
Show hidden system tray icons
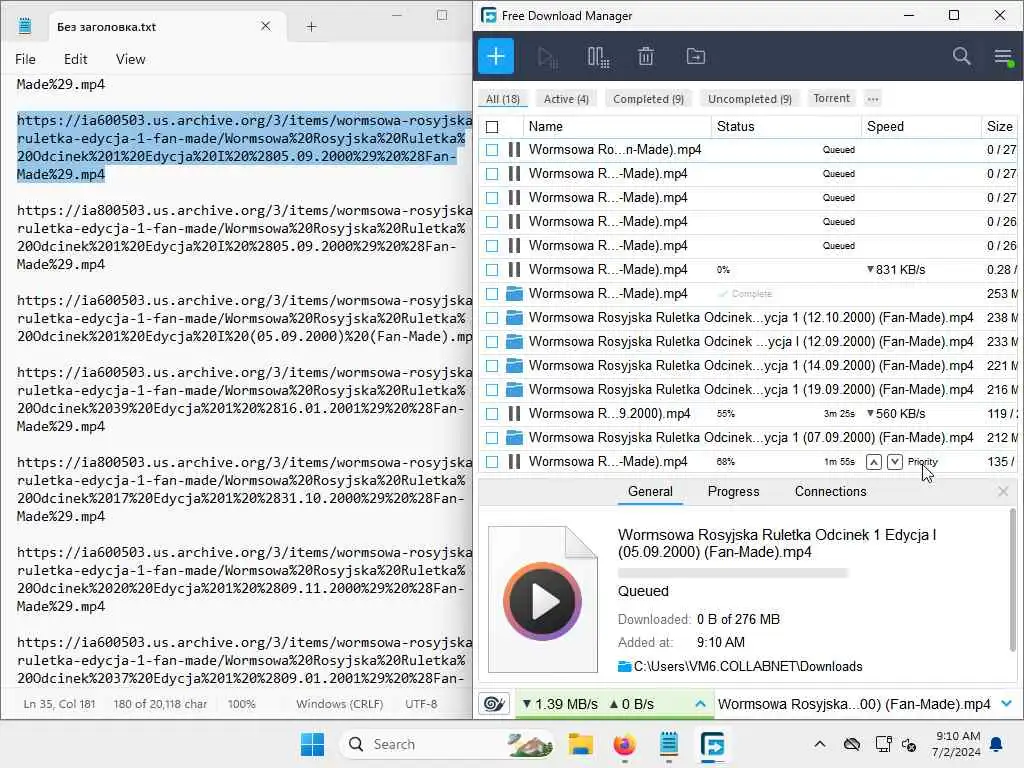820,744
